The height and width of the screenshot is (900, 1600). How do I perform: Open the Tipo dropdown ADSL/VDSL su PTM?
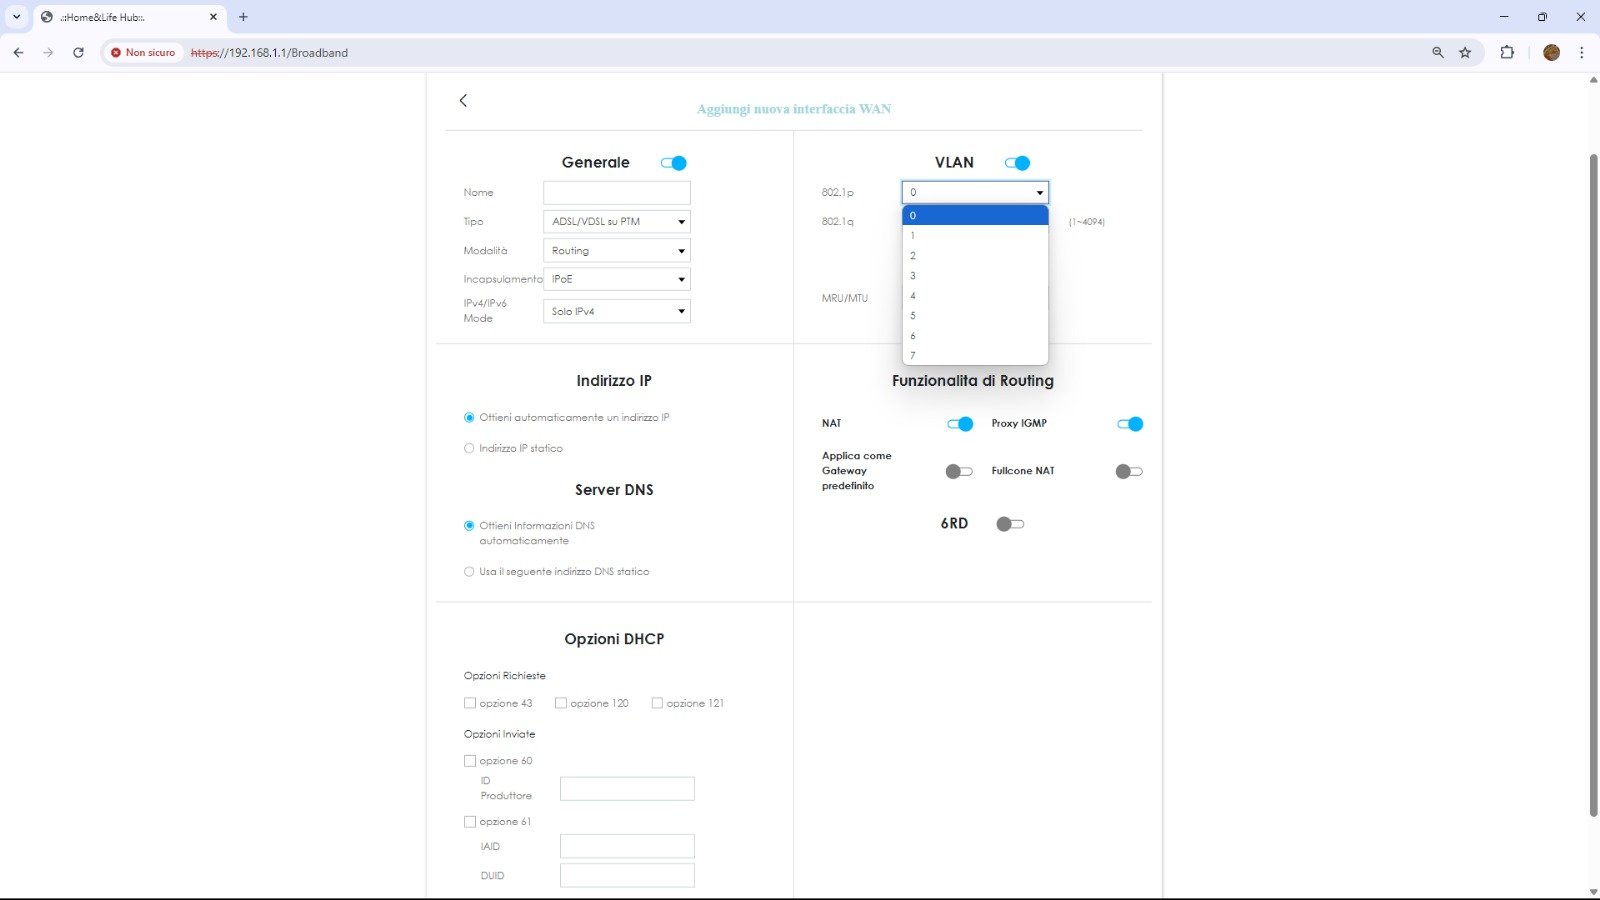click(616, 222)
